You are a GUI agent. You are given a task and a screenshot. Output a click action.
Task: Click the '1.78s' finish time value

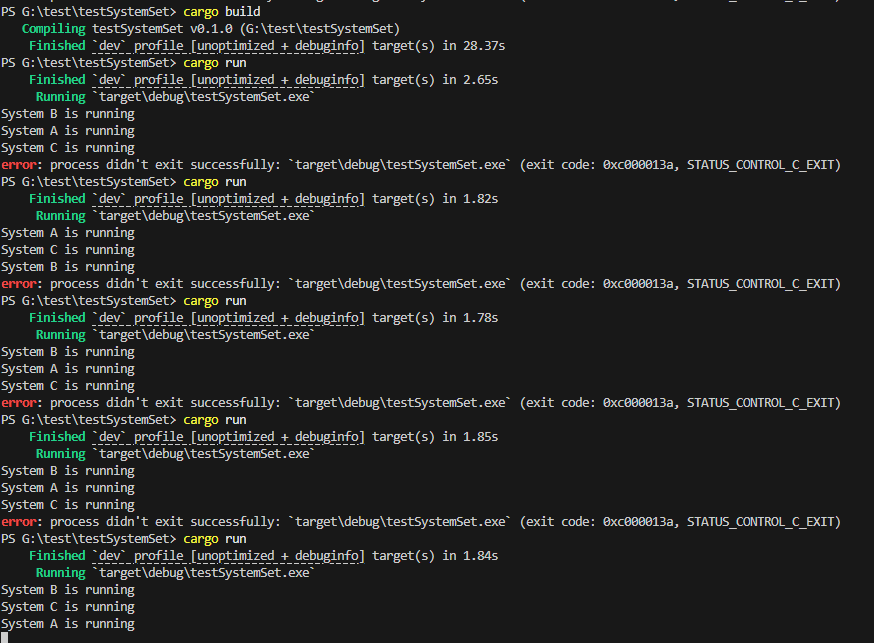click(480, 318)
